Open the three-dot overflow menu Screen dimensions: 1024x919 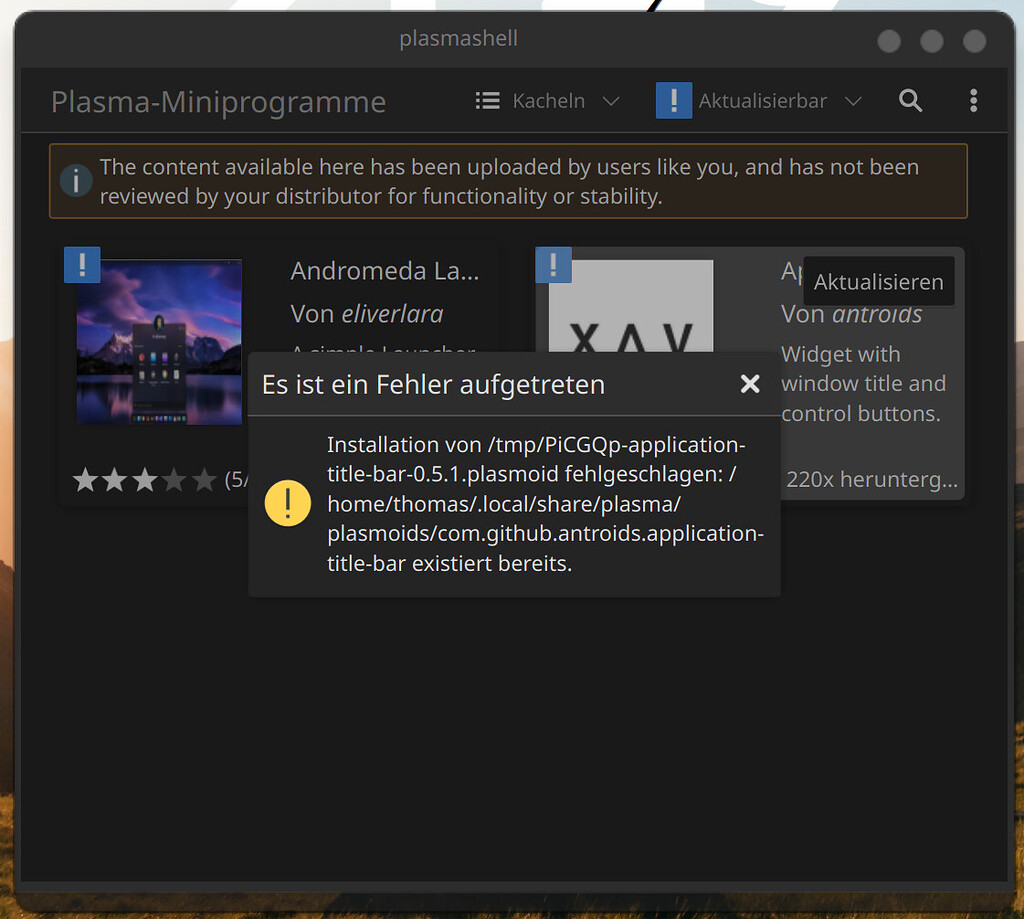coord(973,100)
